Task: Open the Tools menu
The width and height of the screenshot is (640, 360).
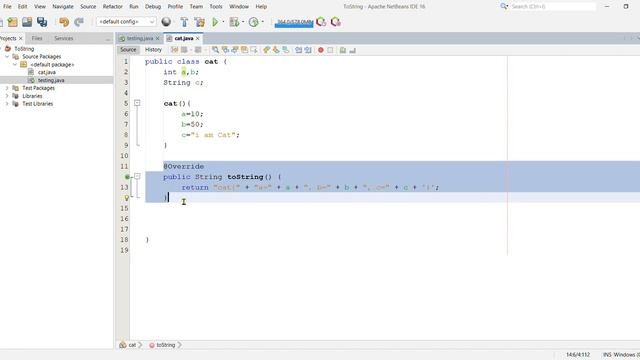Action: 216,7
